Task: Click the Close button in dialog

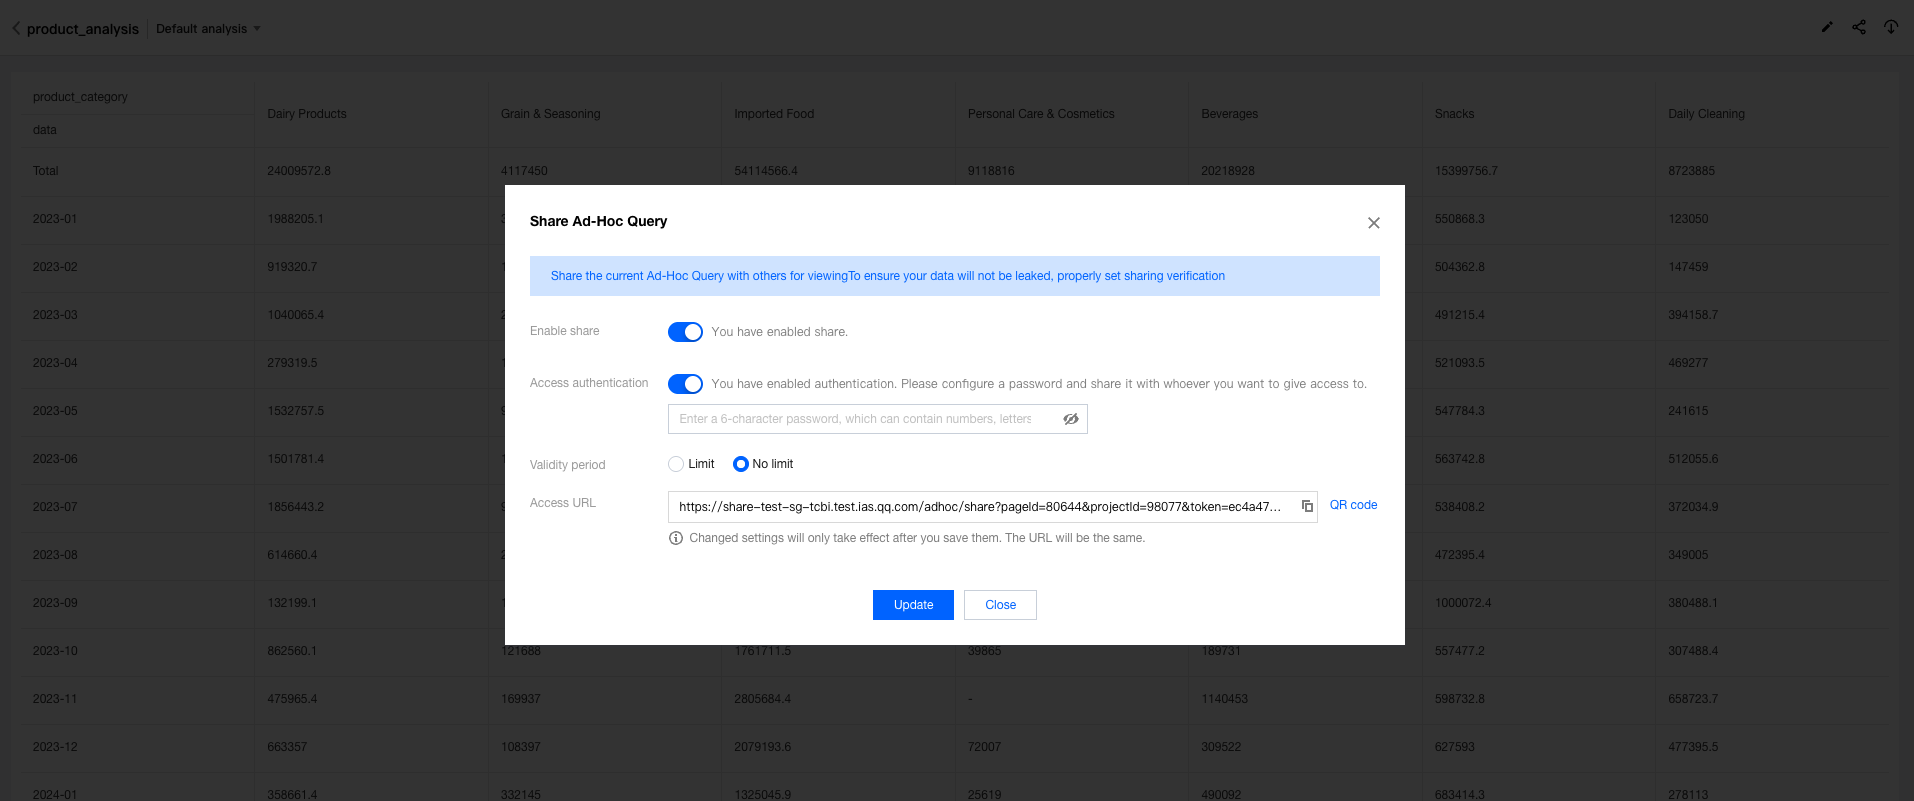Action: point(1000,605)
